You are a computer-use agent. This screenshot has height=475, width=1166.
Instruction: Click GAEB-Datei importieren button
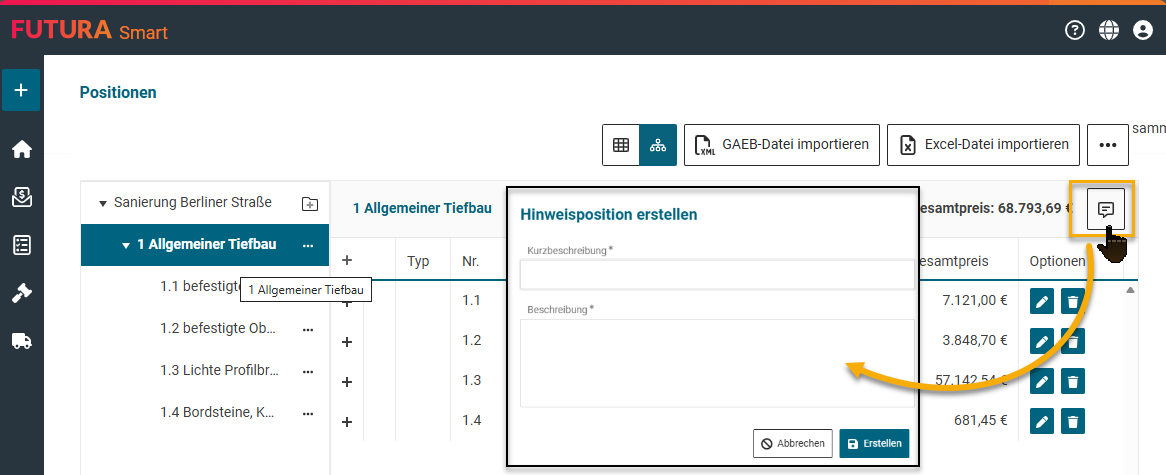tap(782, 145)
